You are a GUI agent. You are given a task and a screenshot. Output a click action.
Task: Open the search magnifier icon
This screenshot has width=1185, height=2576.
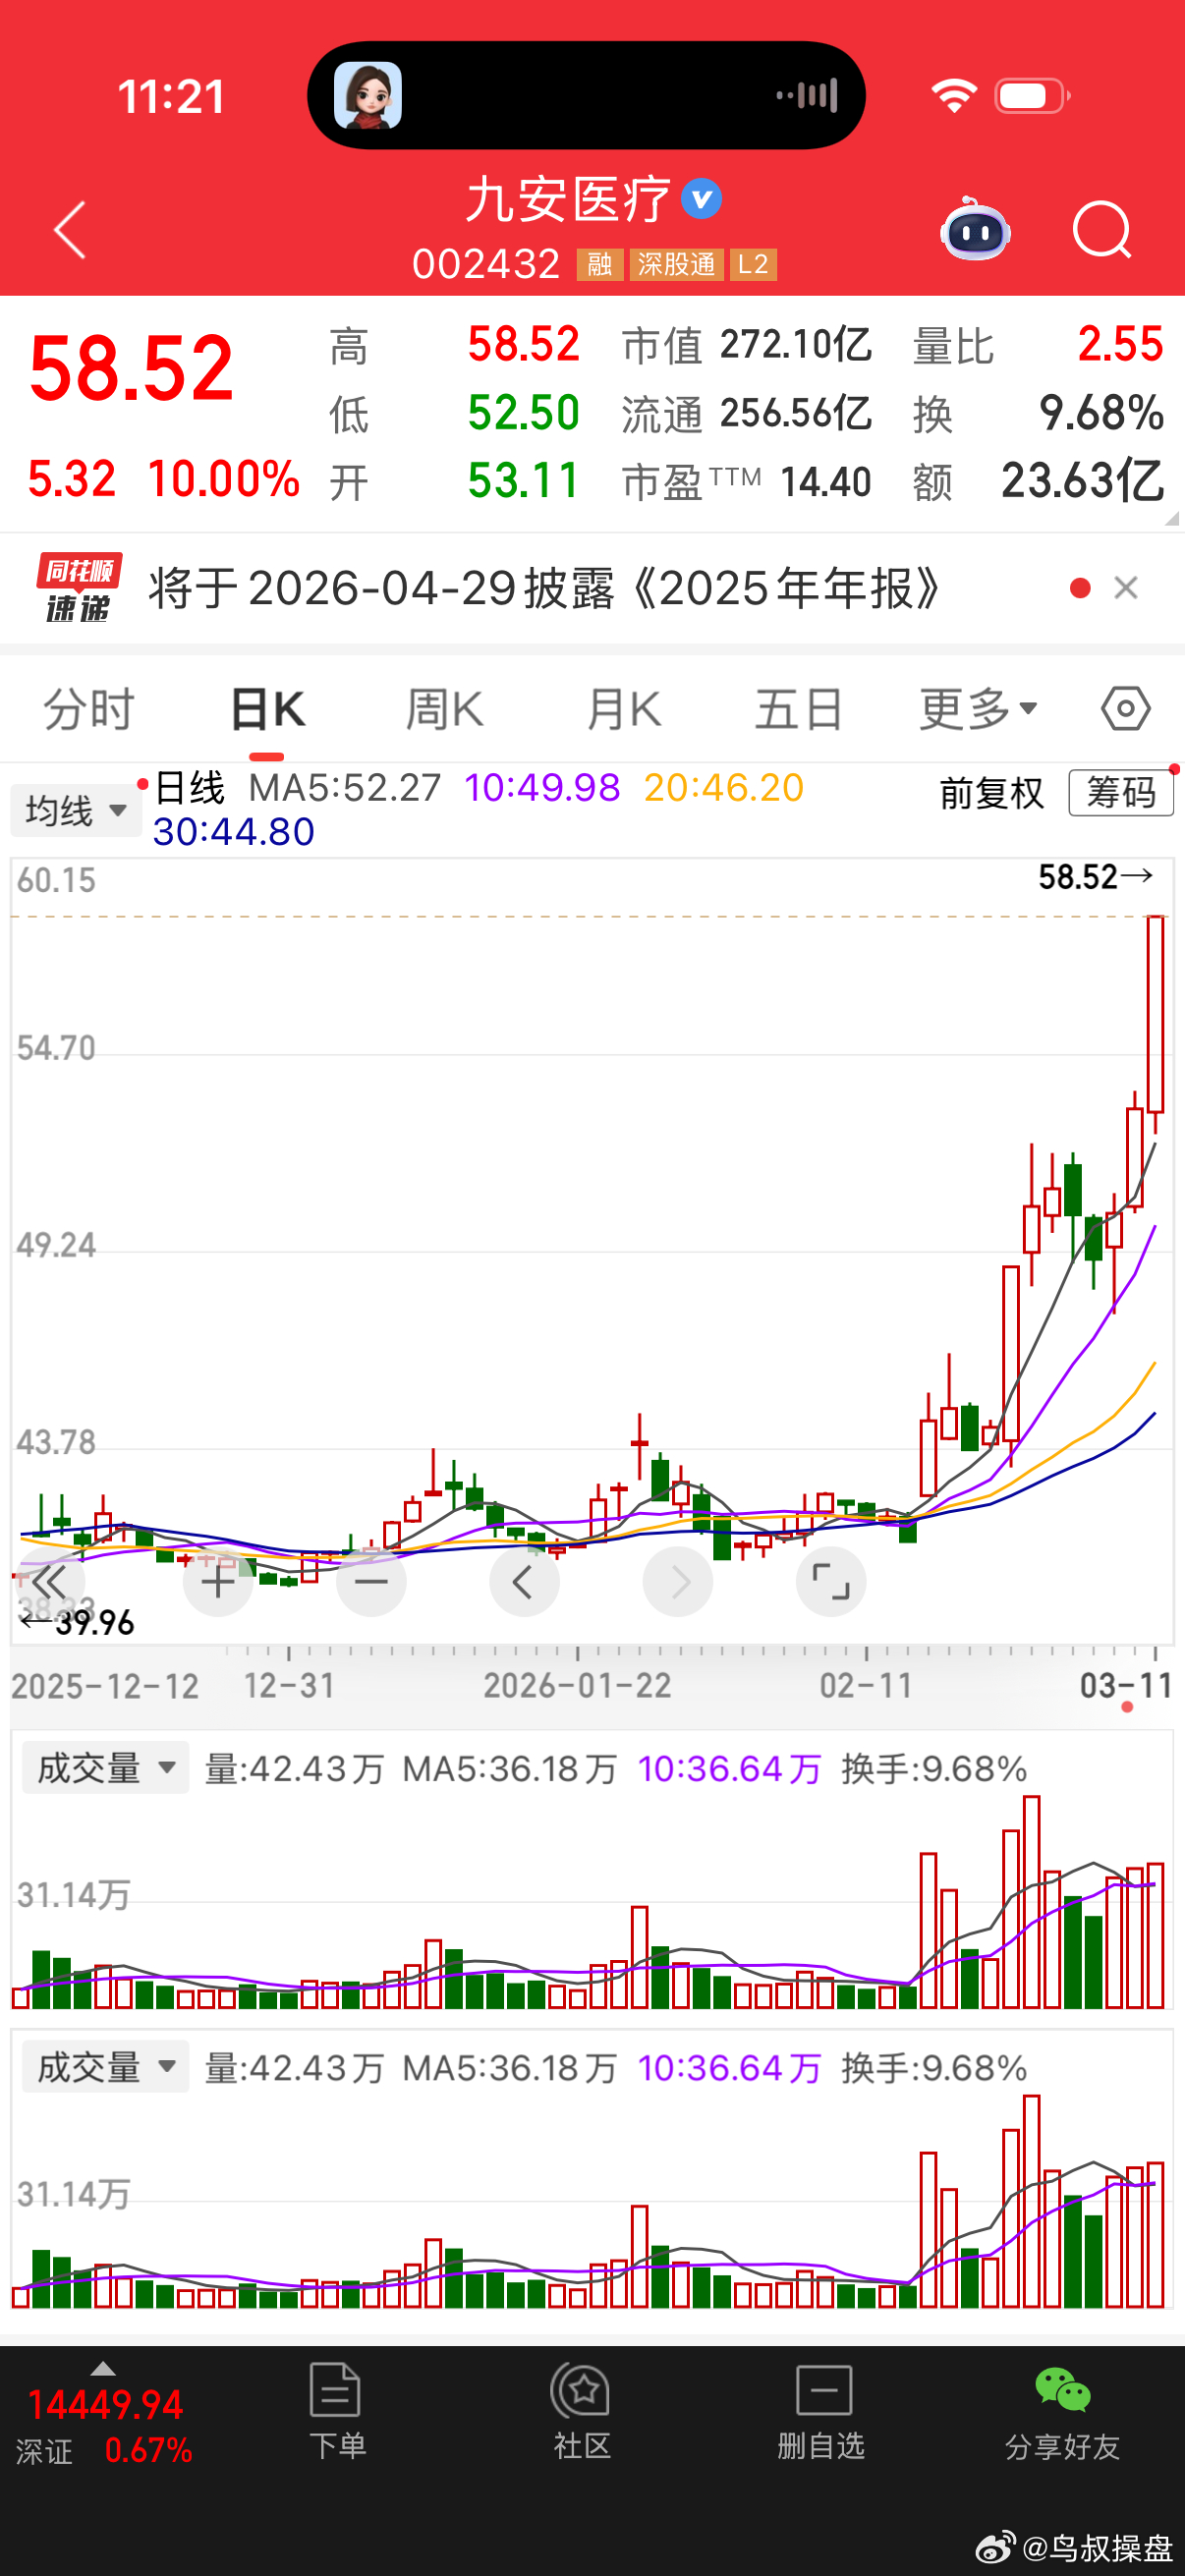click(1102, 230)
